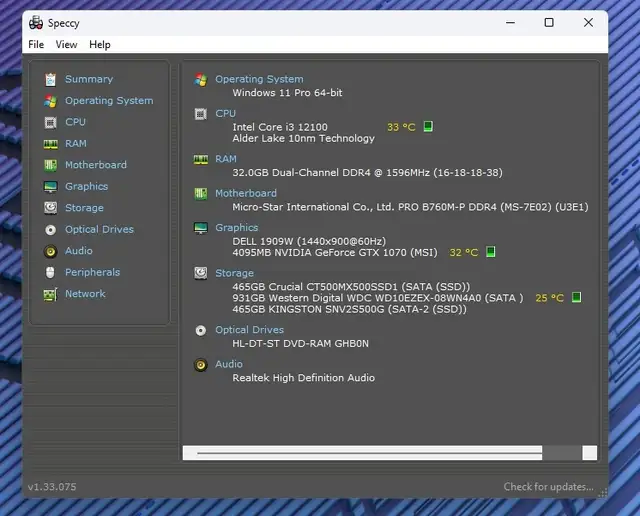Click the Optical Drives disc icon in sidebar
The width and height of the screenshot is (640, 516).
click(50, 230)
